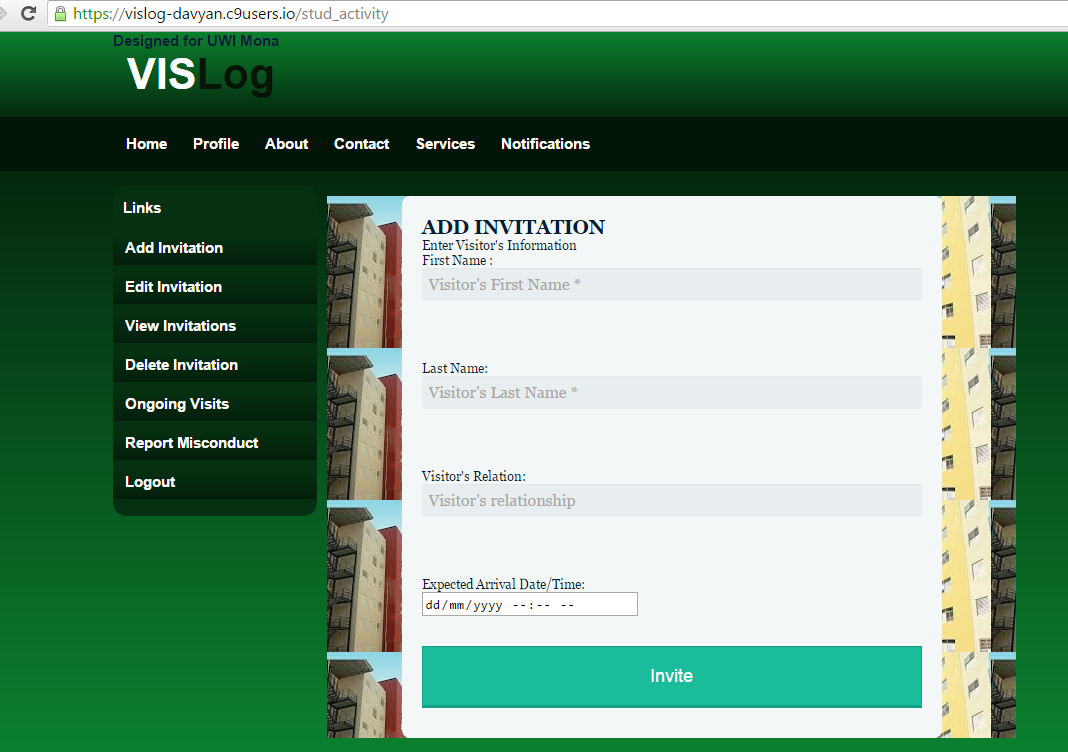The height and width of the screenshot is (752, 1068).
Task: Open Edit Invitation sidebar link
Action: tap(215, 287)
